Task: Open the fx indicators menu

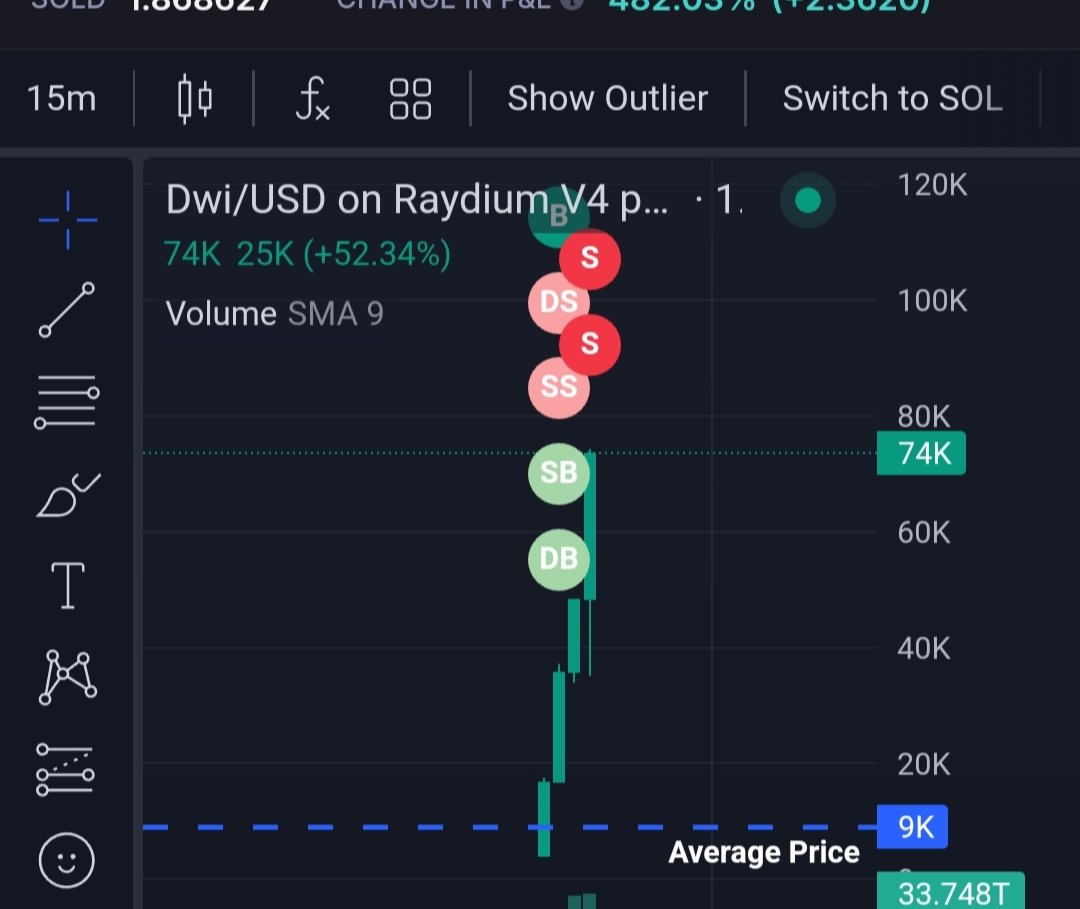Action: 312,98
